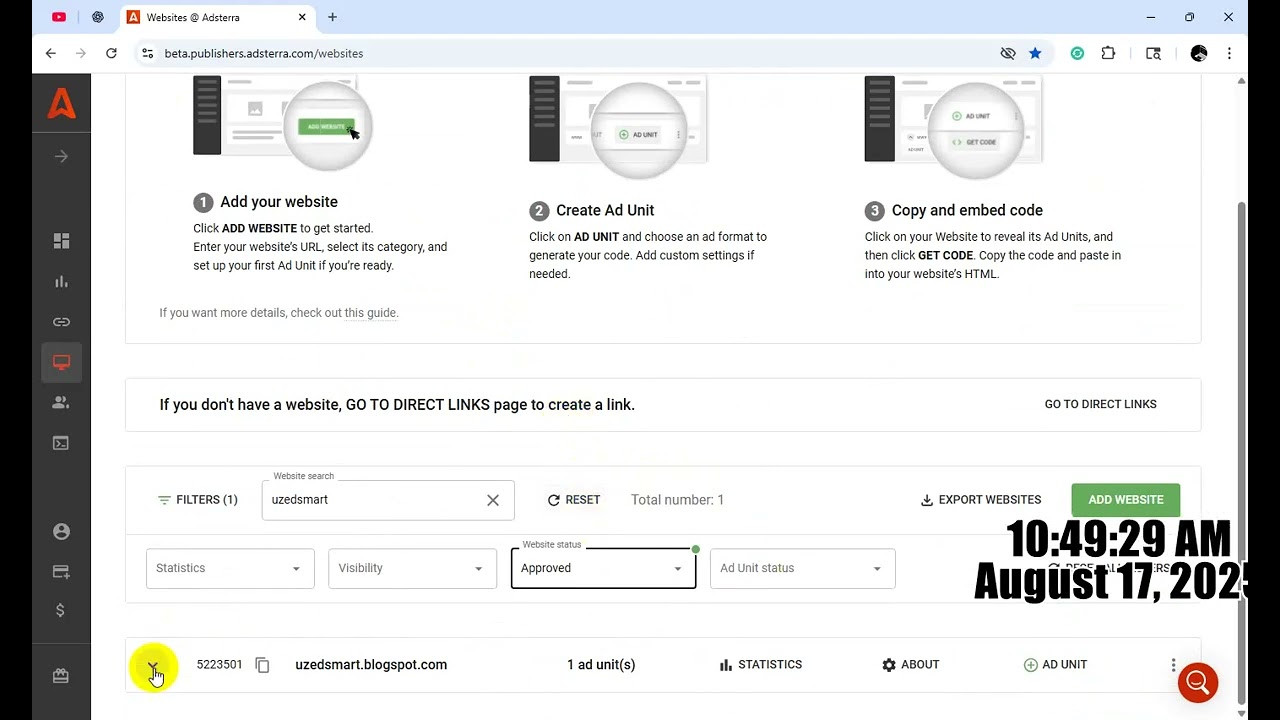Close the Websites @ Adsterra tab

click(x=301, y=17)
